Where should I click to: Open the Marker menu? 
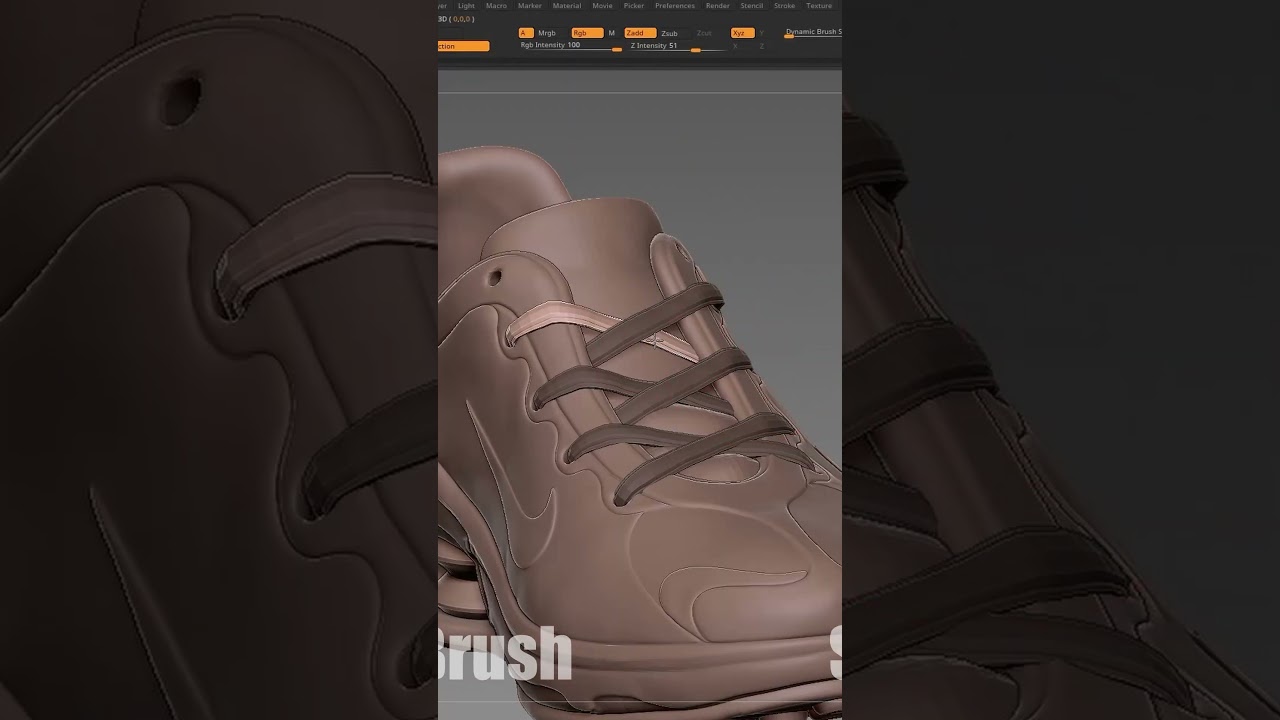[x=529, y=6]
